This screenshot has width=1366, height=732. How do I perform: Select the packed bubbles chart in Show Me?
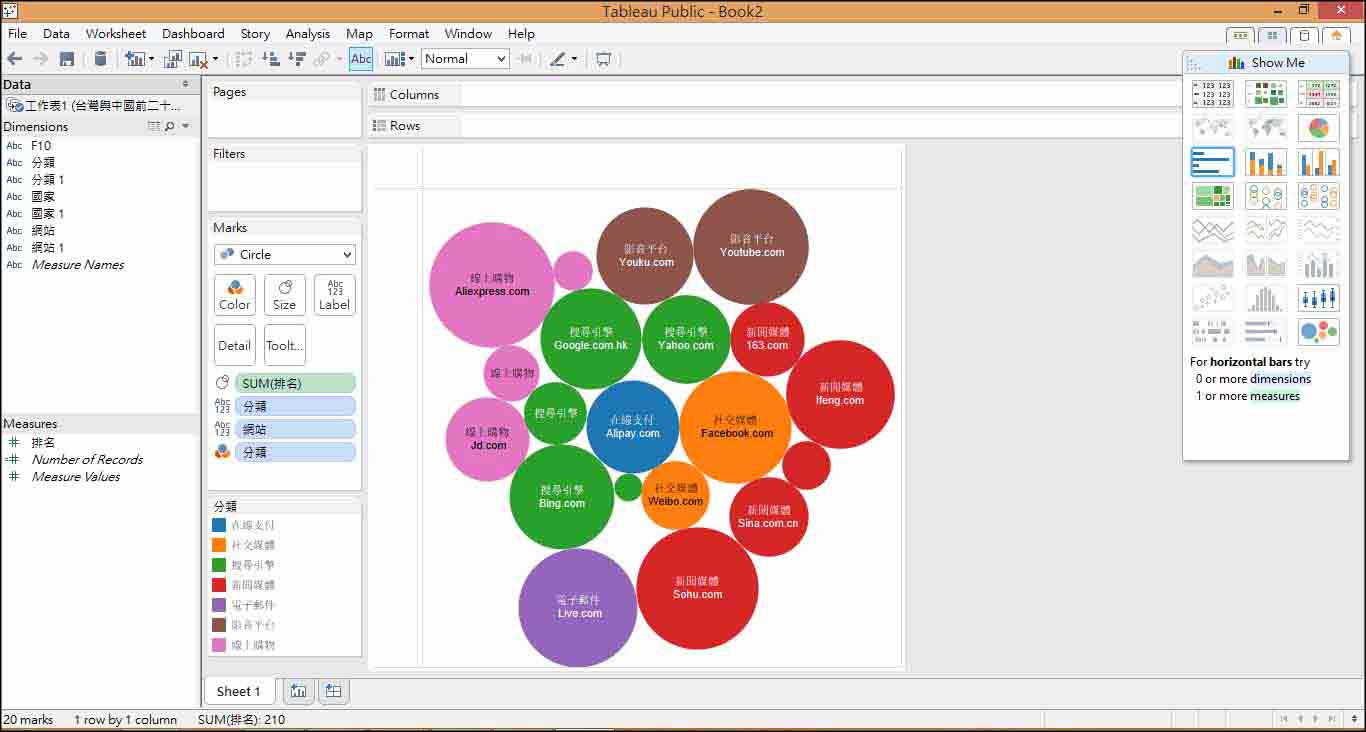tap(1320, 331)
